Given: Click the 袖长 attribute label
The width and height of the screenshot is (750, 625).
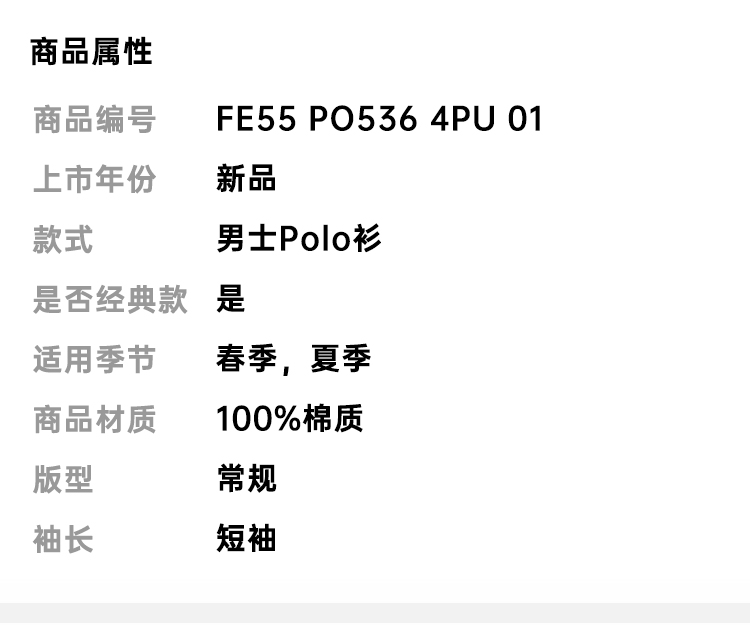Looking at the screenshot, I should [63, 539].
